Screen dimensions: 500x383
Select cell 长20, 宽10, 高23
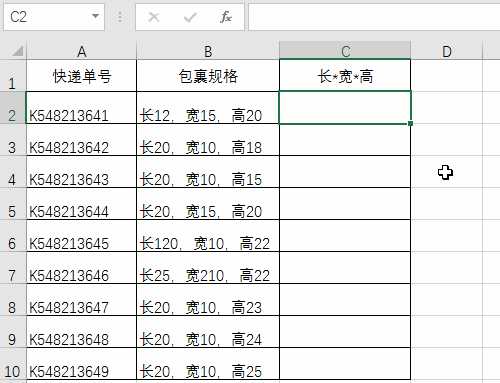point(208,300)
